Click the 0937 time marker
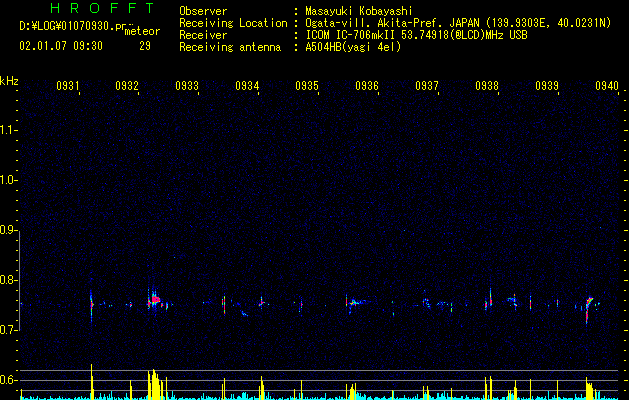The width and height of the screenshot is (629, 400). point(427,85)
